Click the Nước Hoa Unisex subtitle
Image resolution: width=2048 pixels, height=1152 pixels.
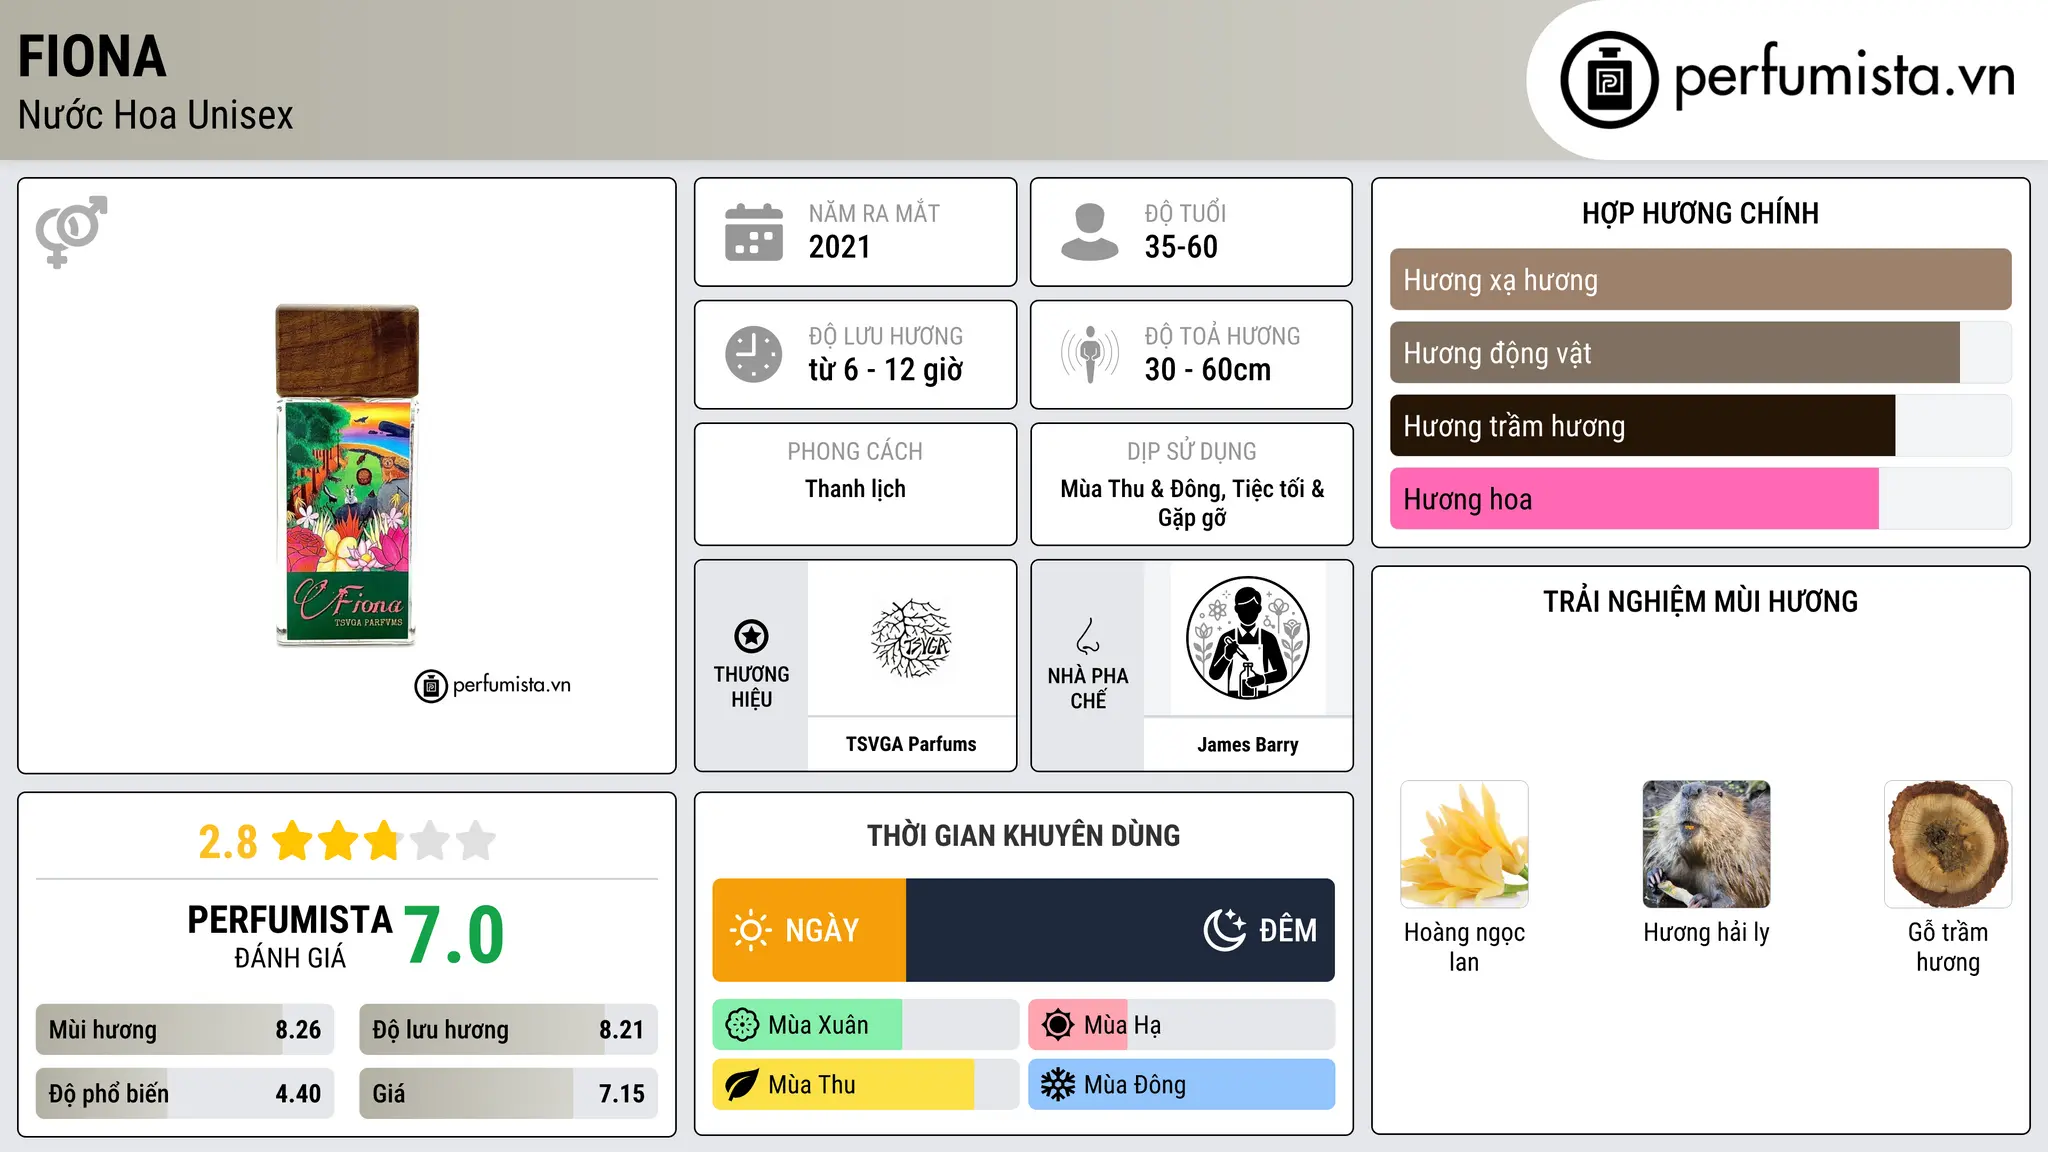coord(156,115)
